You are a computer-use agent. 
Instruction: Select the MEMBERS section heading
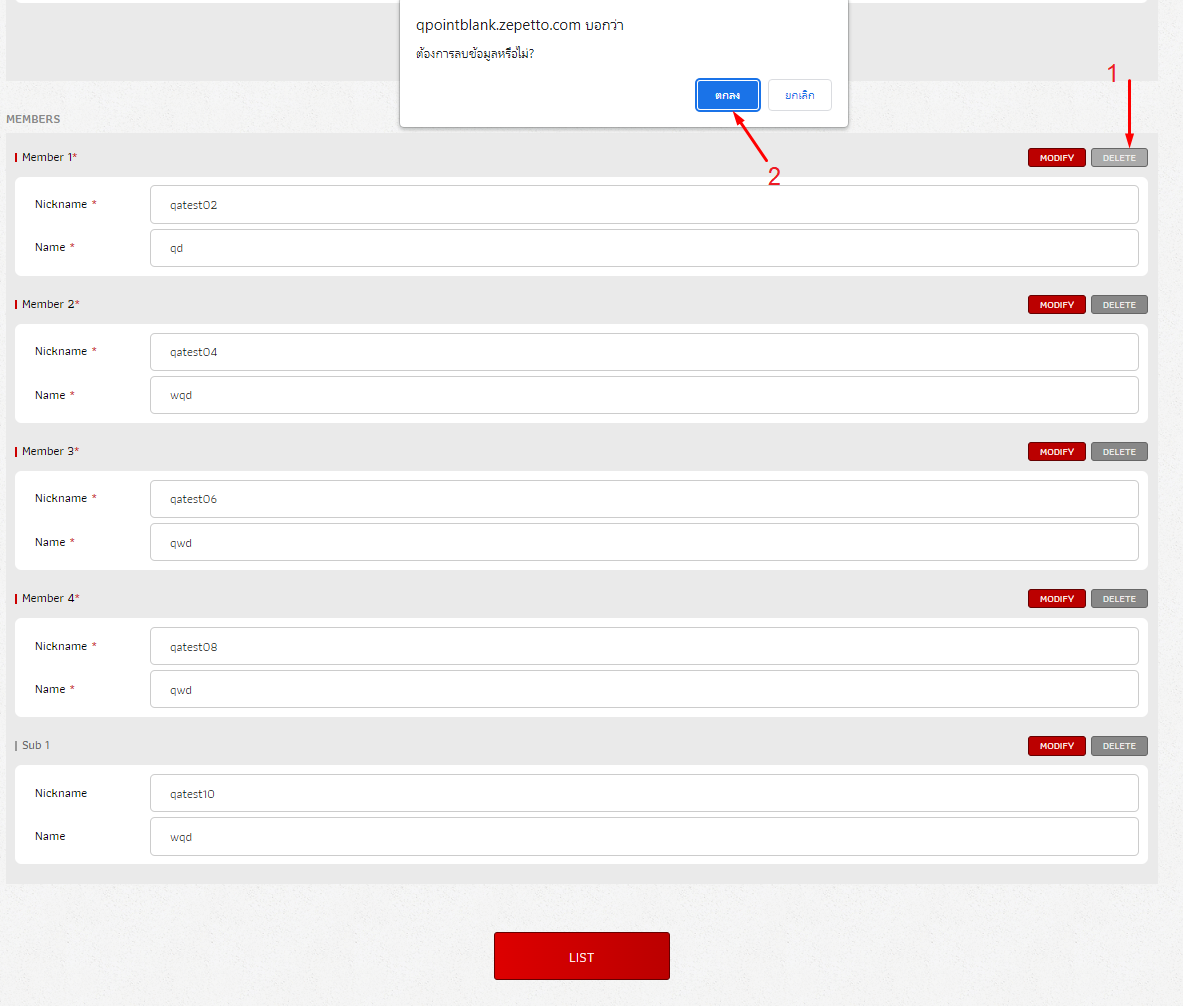click(33, 119)
